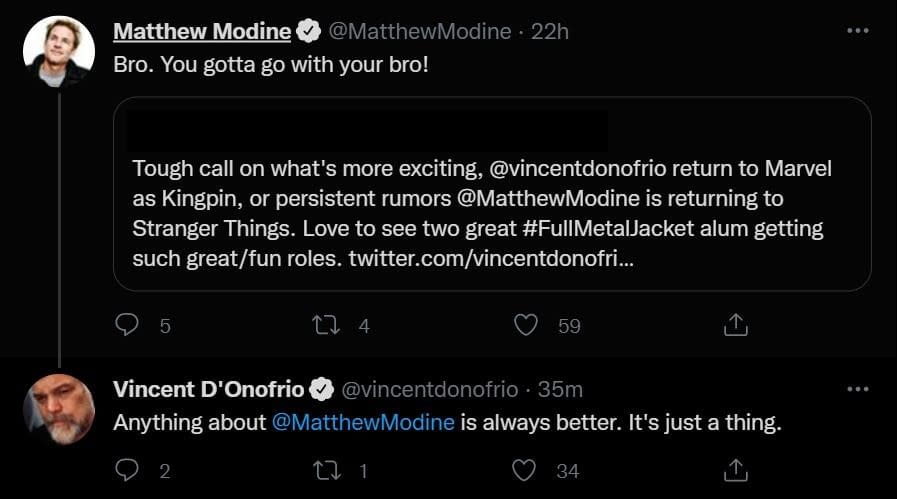This screenshot has width=897, height=499.
Task: Open the 22h timestamp of Modine's tweet
Action: click(550, 31)
